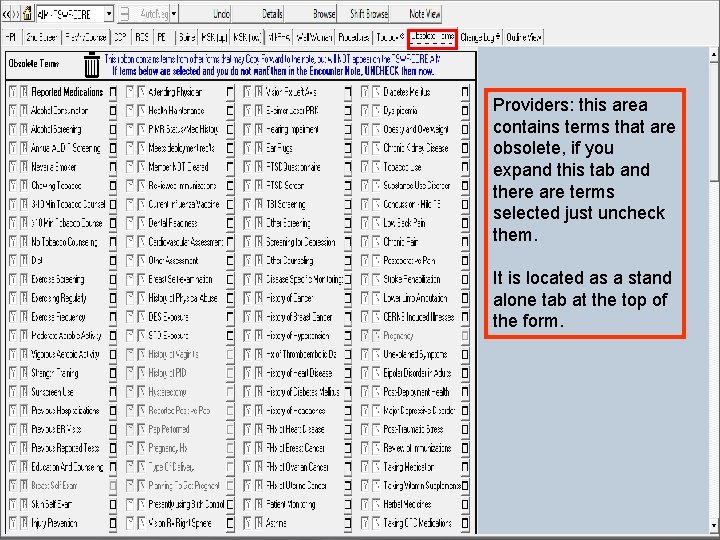The height and width of the screenshot is (540, 720).
Task: Toggle the Y box for PTSD Screen
Action: 248,186
